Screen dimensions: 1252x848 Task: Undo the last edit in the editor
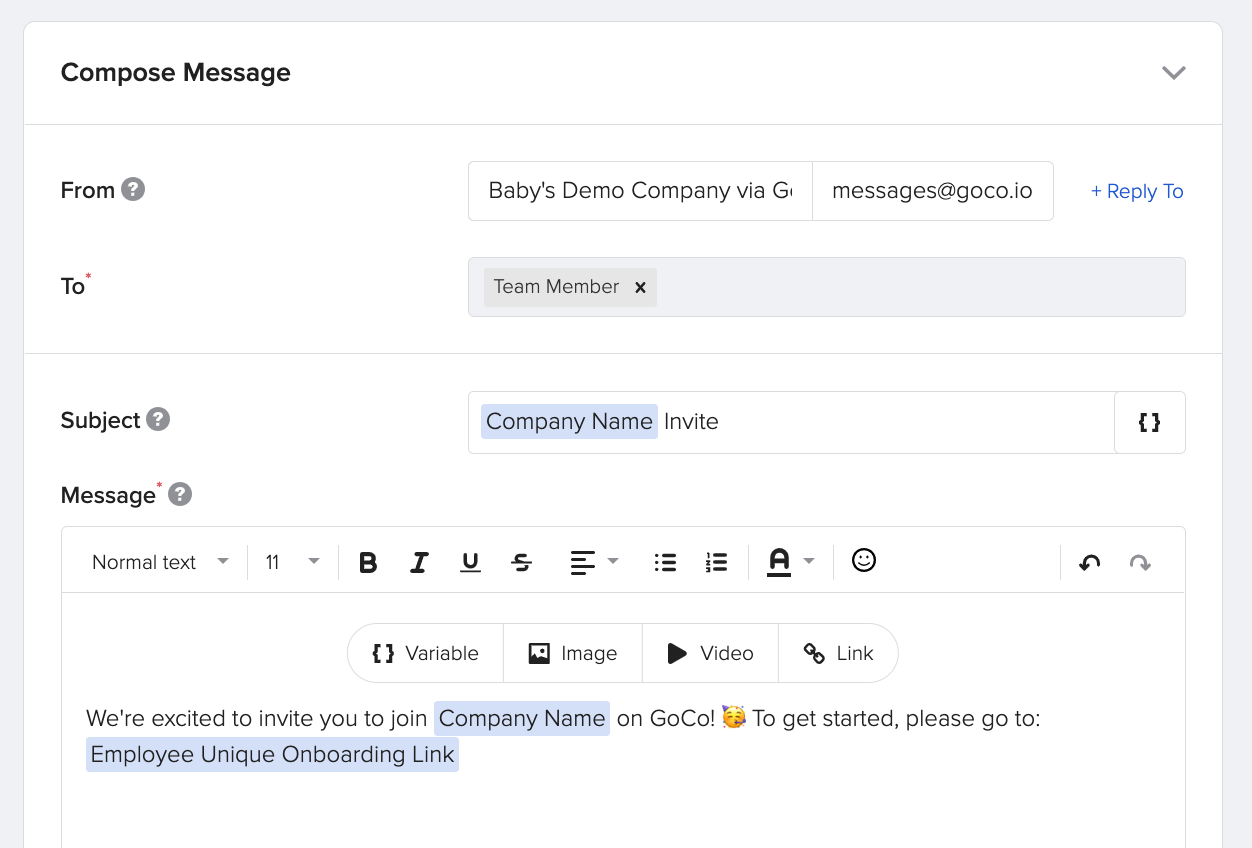click(1089, 561)
